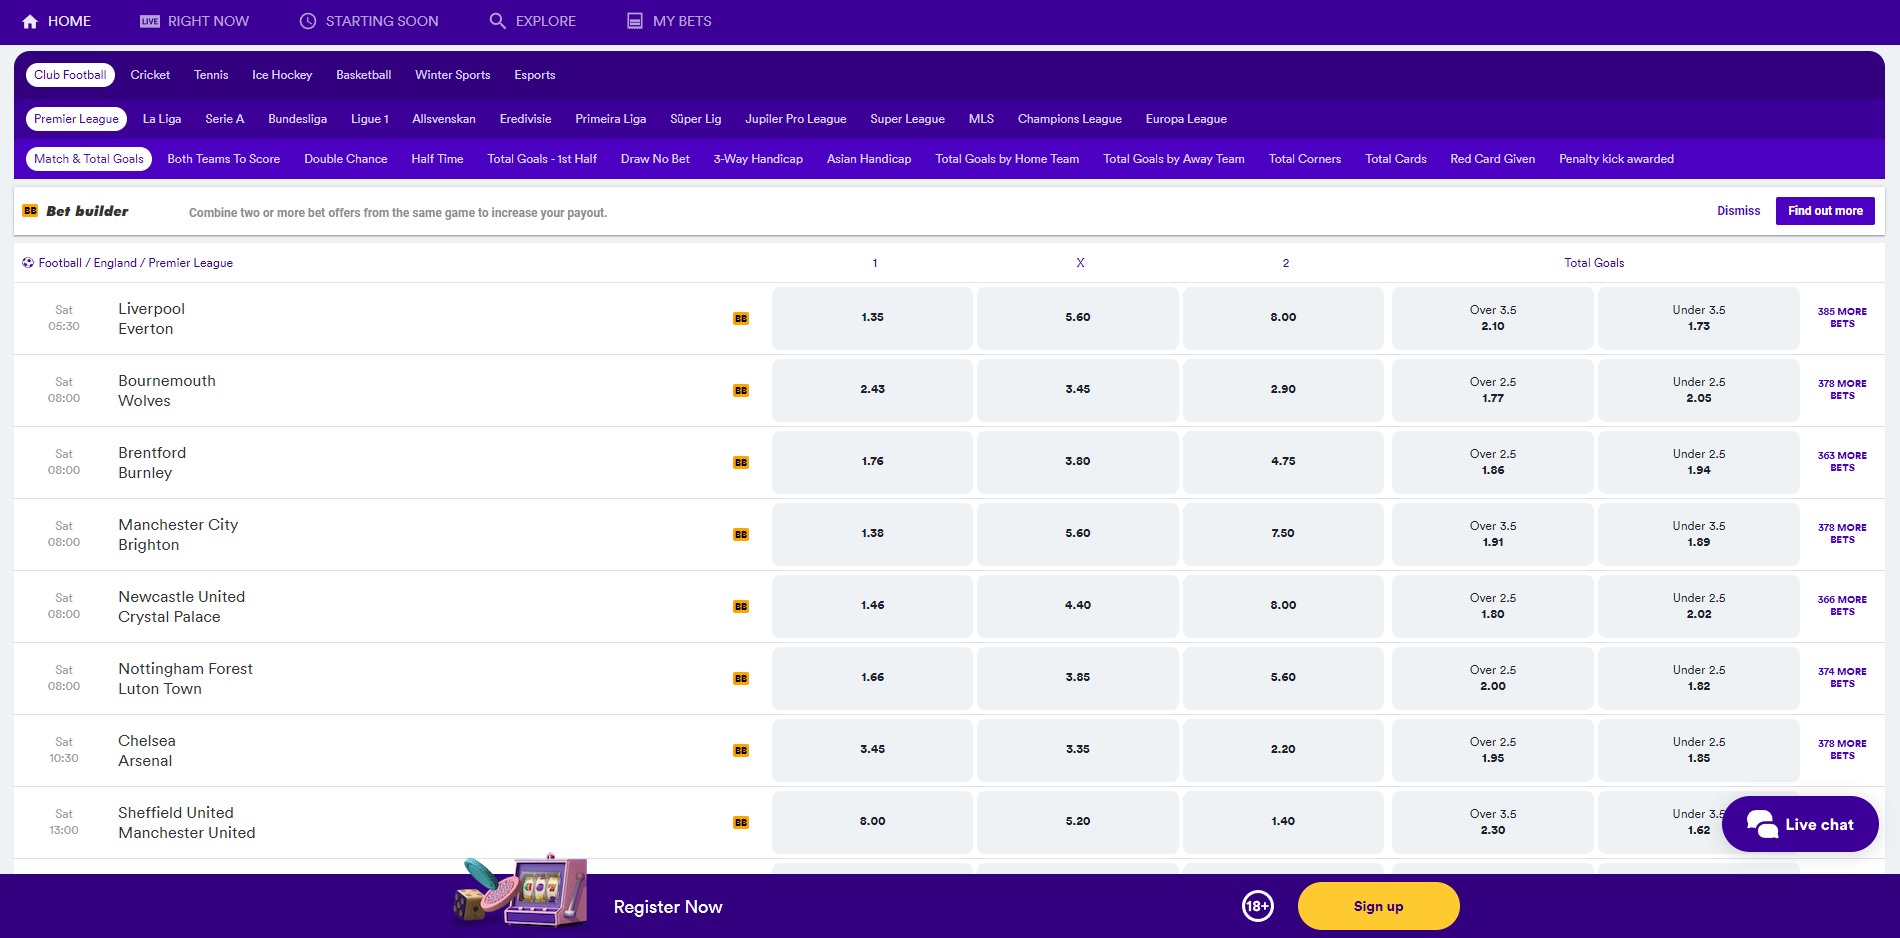Open 366 more bets for Newcastle match

[x=1842, y=606]
